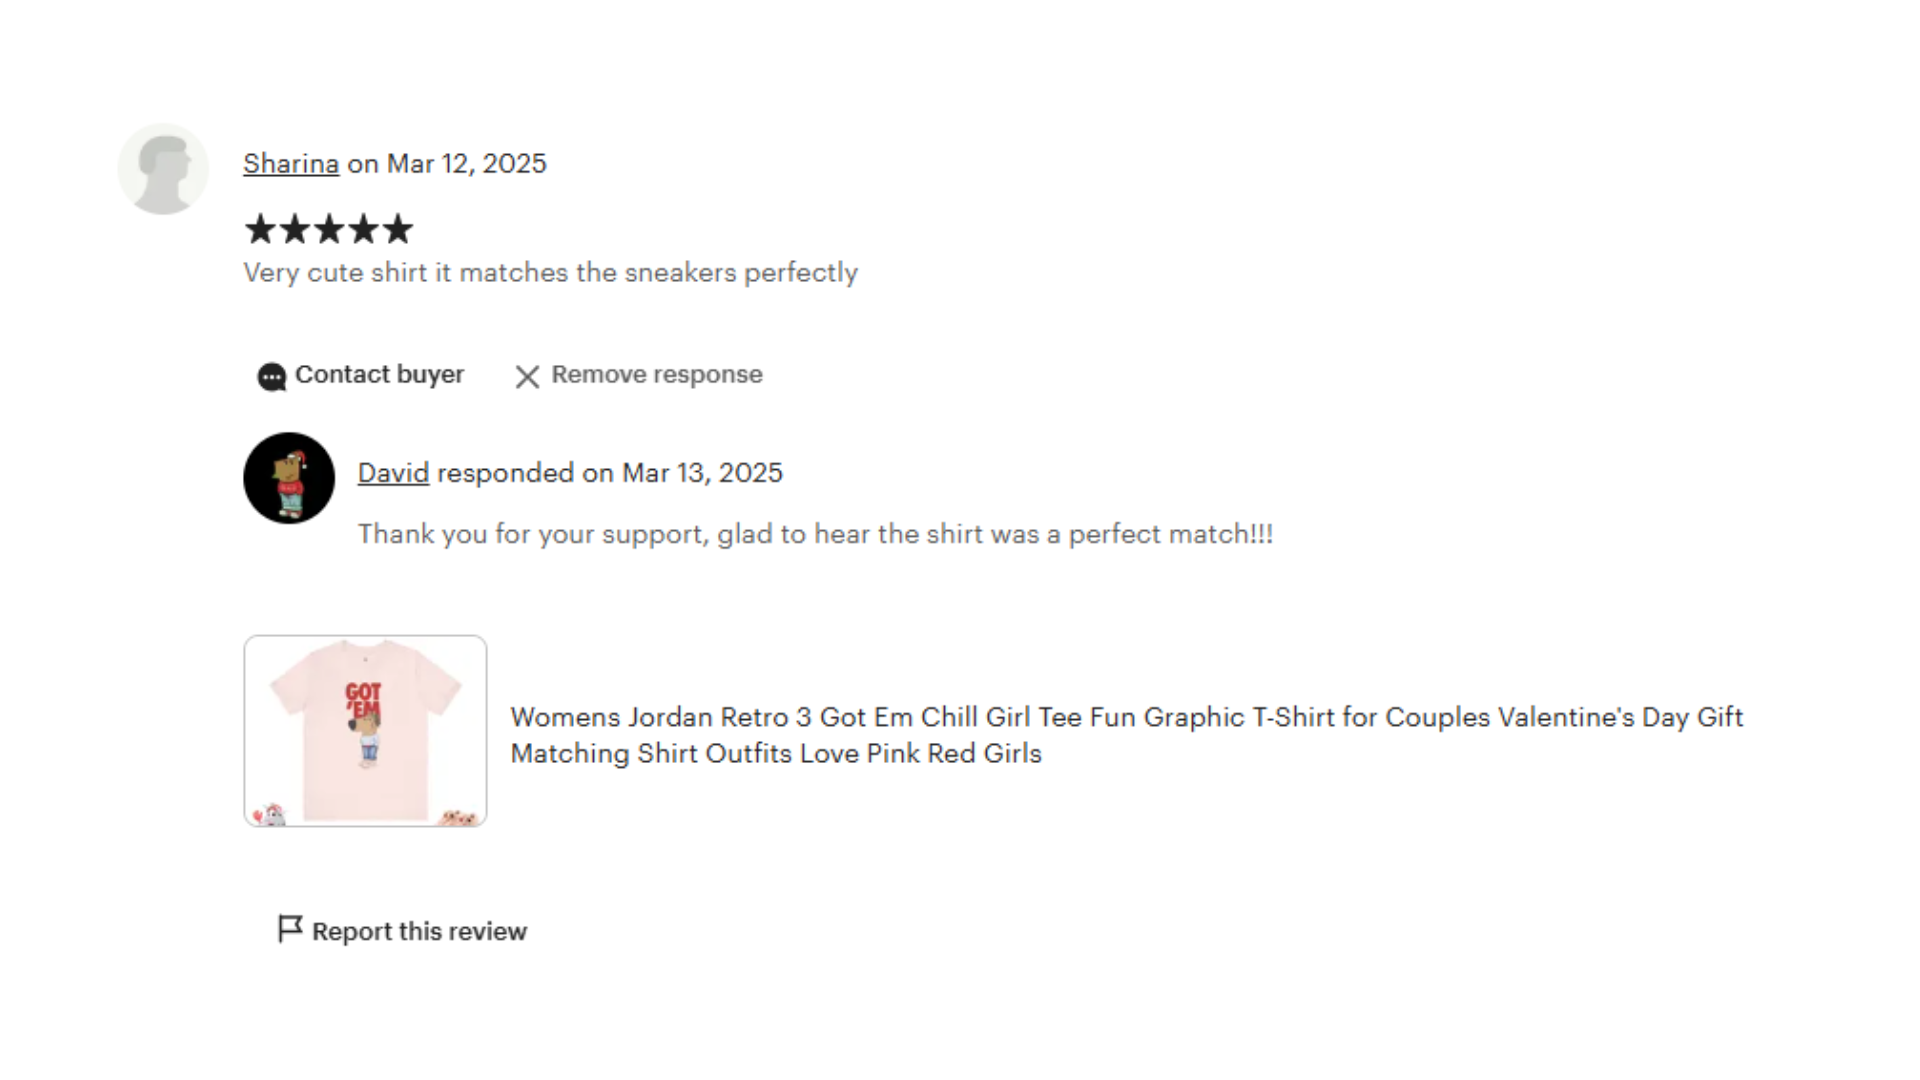Click the fifth star in the rating
This screenshot has height=1080, width=1920.
[398, 229]
